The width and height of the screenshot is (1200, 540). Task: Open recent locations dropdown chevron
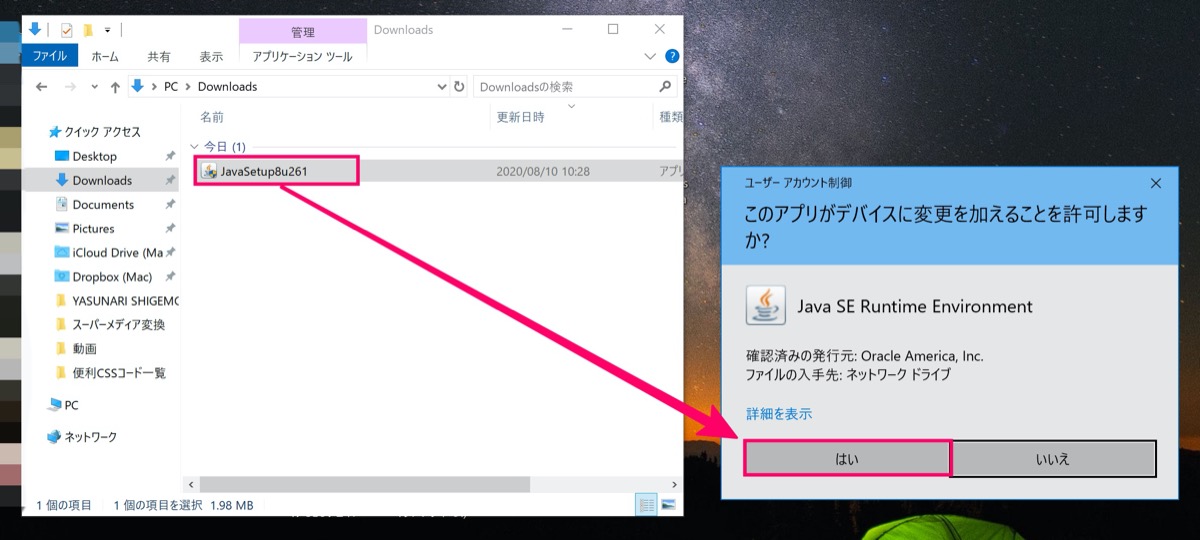tap(95, 87)
